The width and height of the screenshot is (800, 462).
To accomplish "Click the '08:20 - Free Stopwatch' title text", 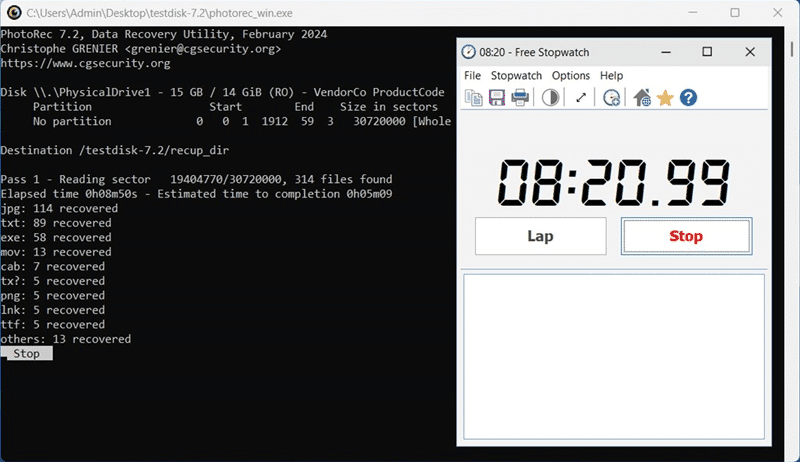I will [x=534, y=53].
